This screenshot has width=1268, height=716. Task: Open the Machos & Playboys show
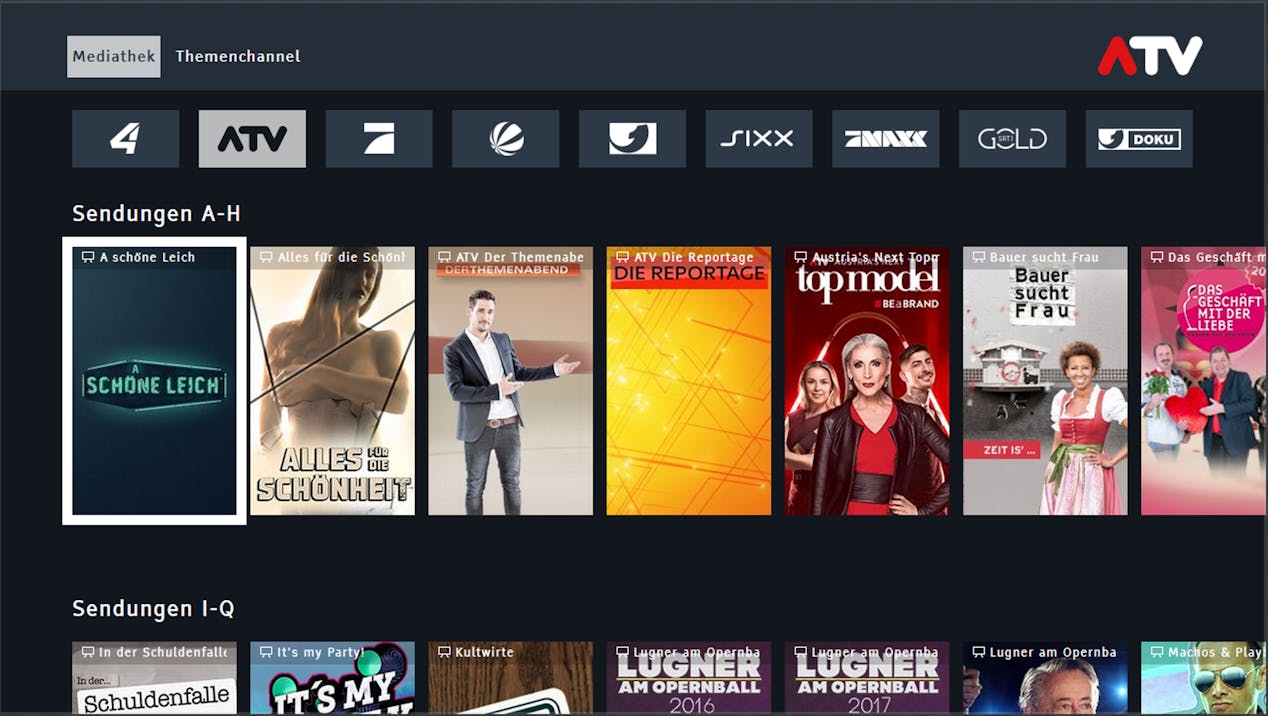coord(1204,678)
